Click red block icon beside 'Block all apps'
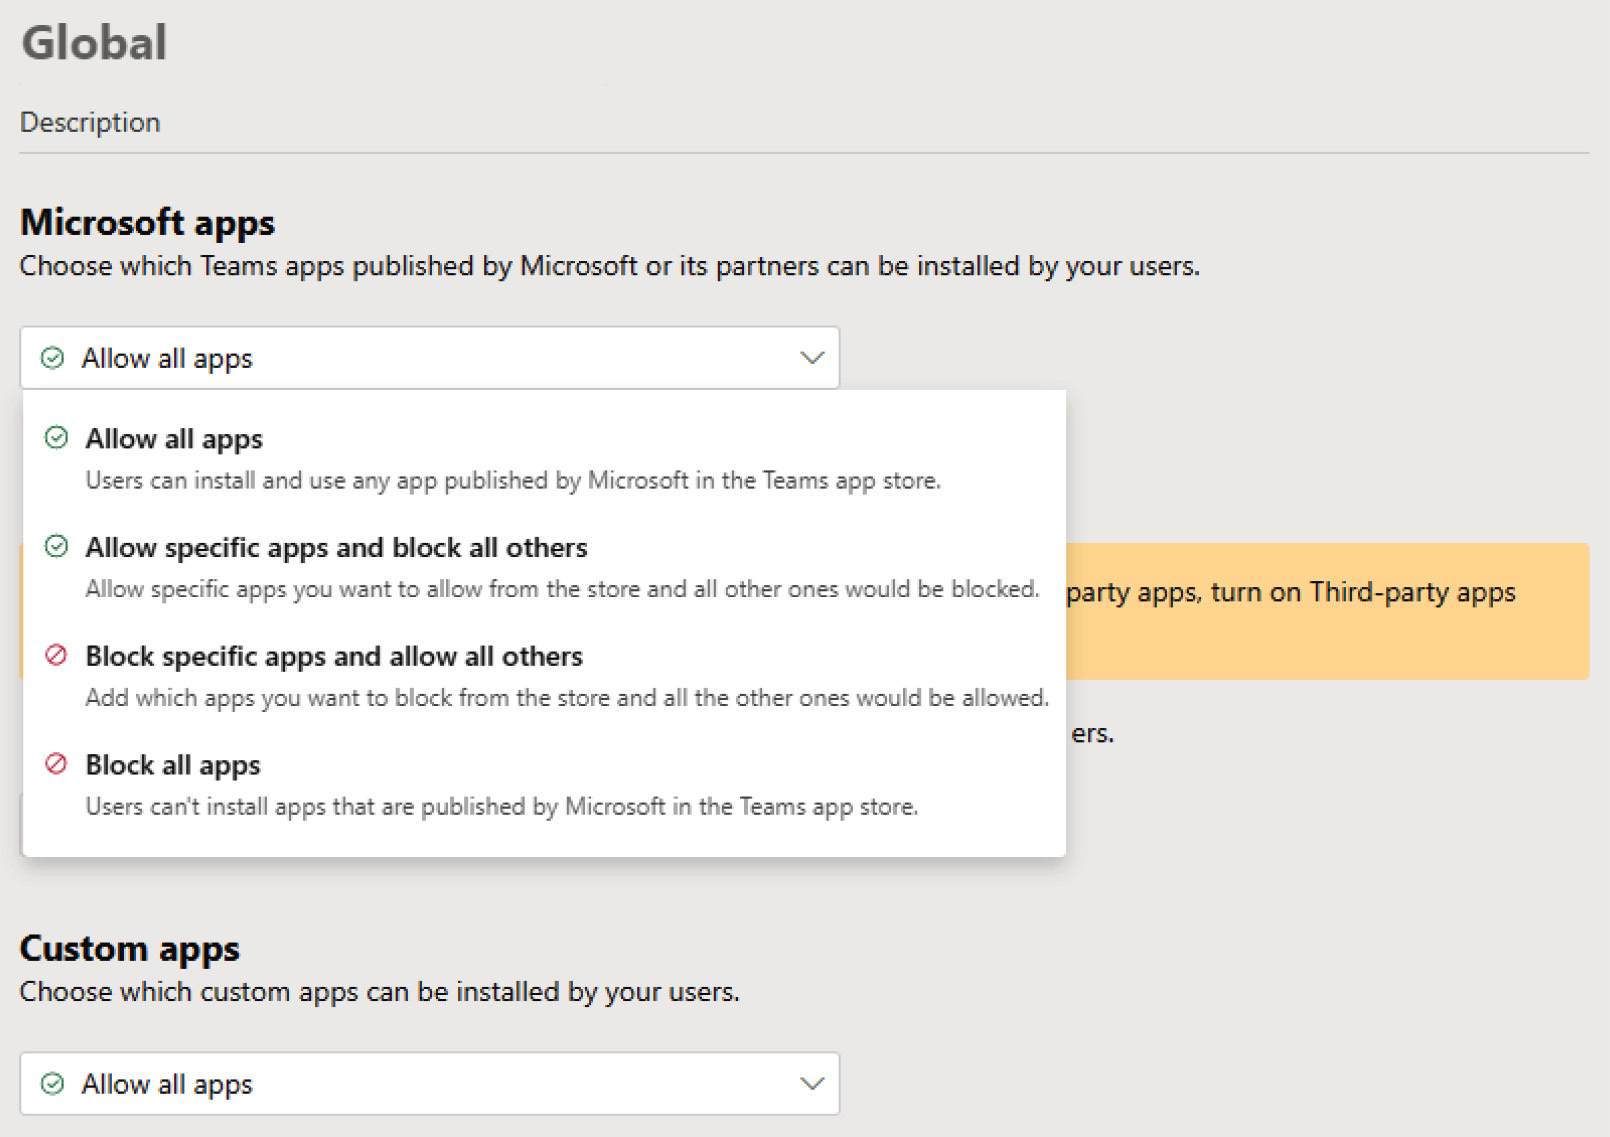This screenshot has width=1610, height=1137. click(x=56, y=764)
